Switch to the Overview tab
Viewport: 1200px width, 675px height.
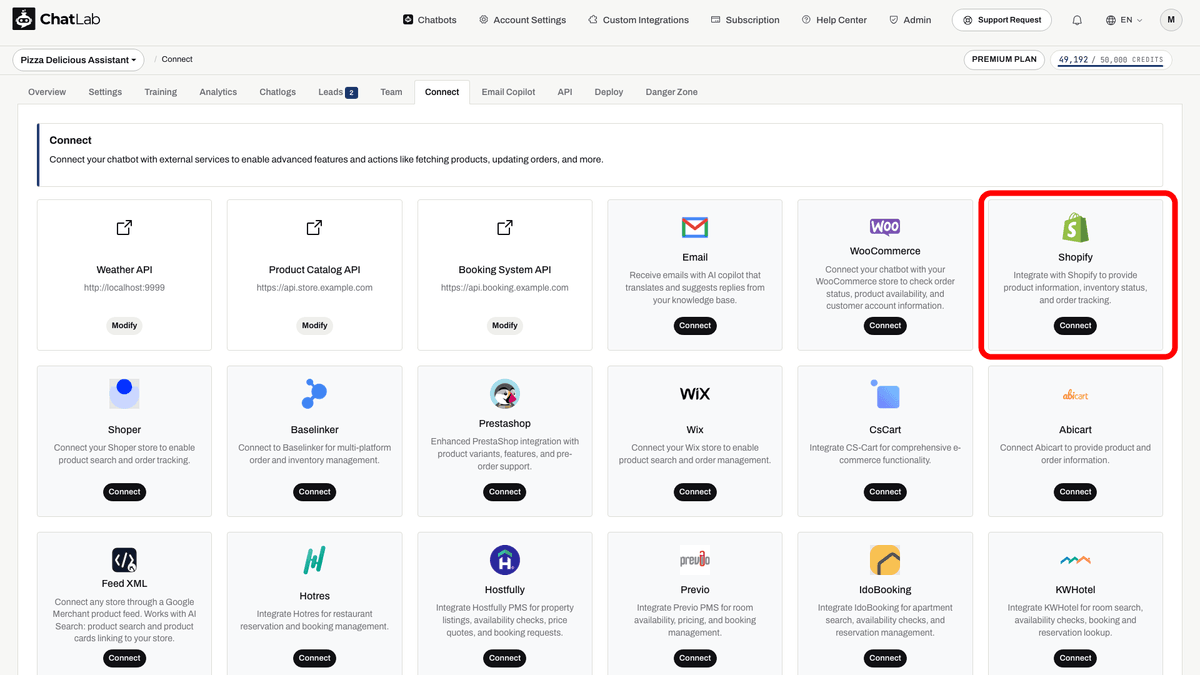pos(47,92)
